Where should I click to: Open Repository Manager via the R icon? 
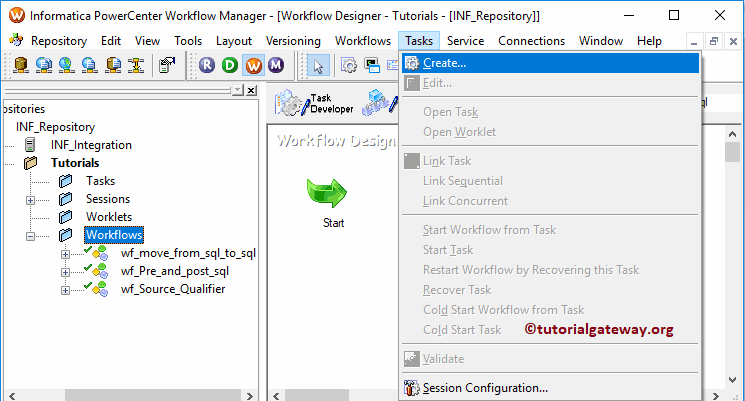coord(207,65)
